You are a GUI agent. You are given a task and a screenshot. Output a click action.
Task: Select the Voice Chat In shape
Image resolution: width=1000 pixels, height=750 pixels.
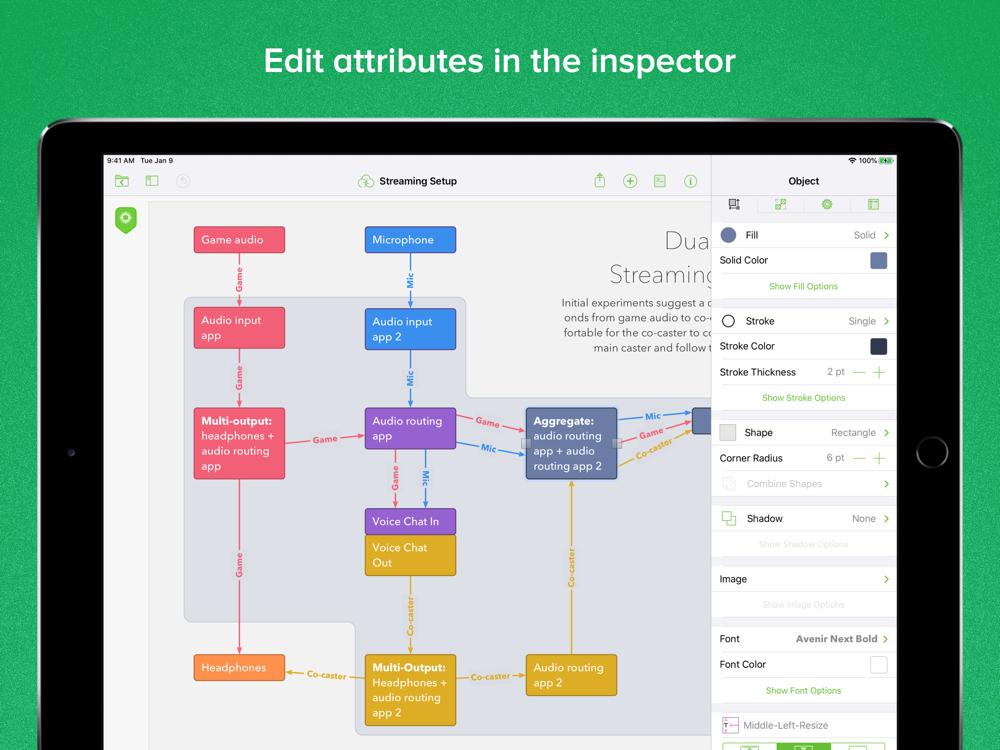click(410, 521)
